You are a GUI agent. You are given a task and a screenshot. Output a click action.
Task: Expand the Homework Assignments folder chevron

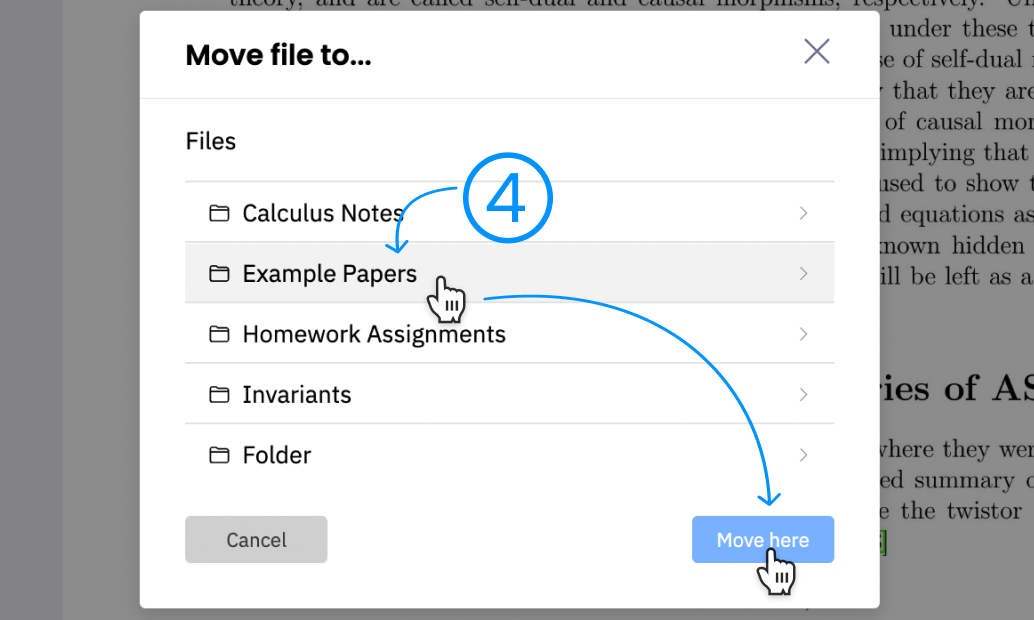coord(803,333)
